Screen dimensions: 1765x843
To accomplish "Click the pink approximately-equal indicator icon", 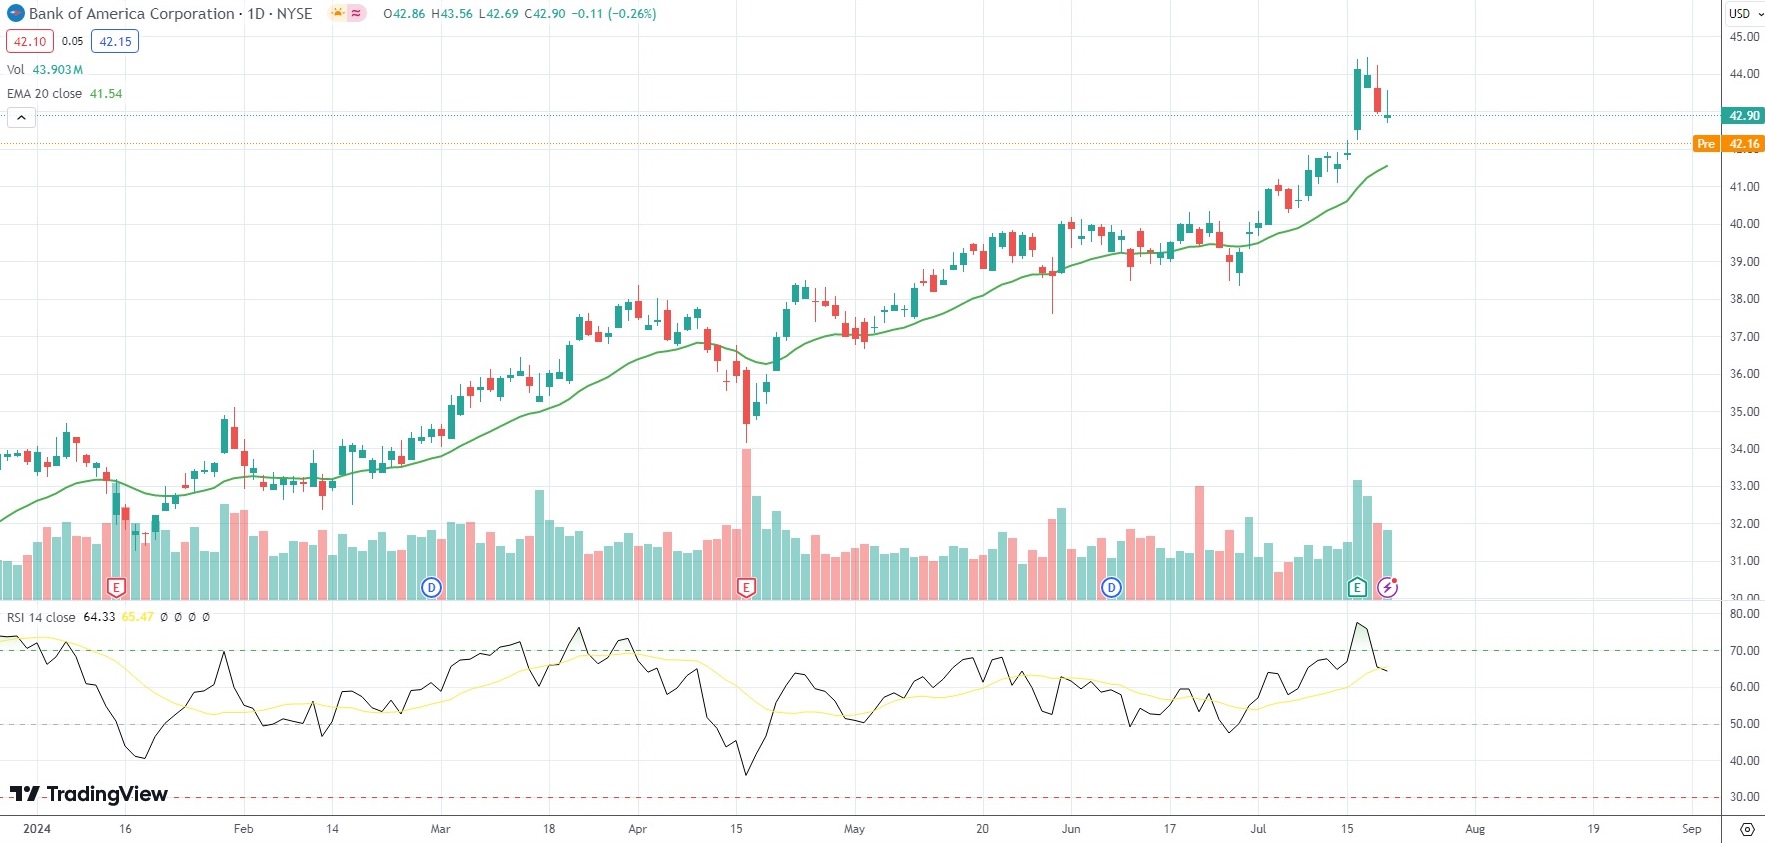I will click(356, 14).
